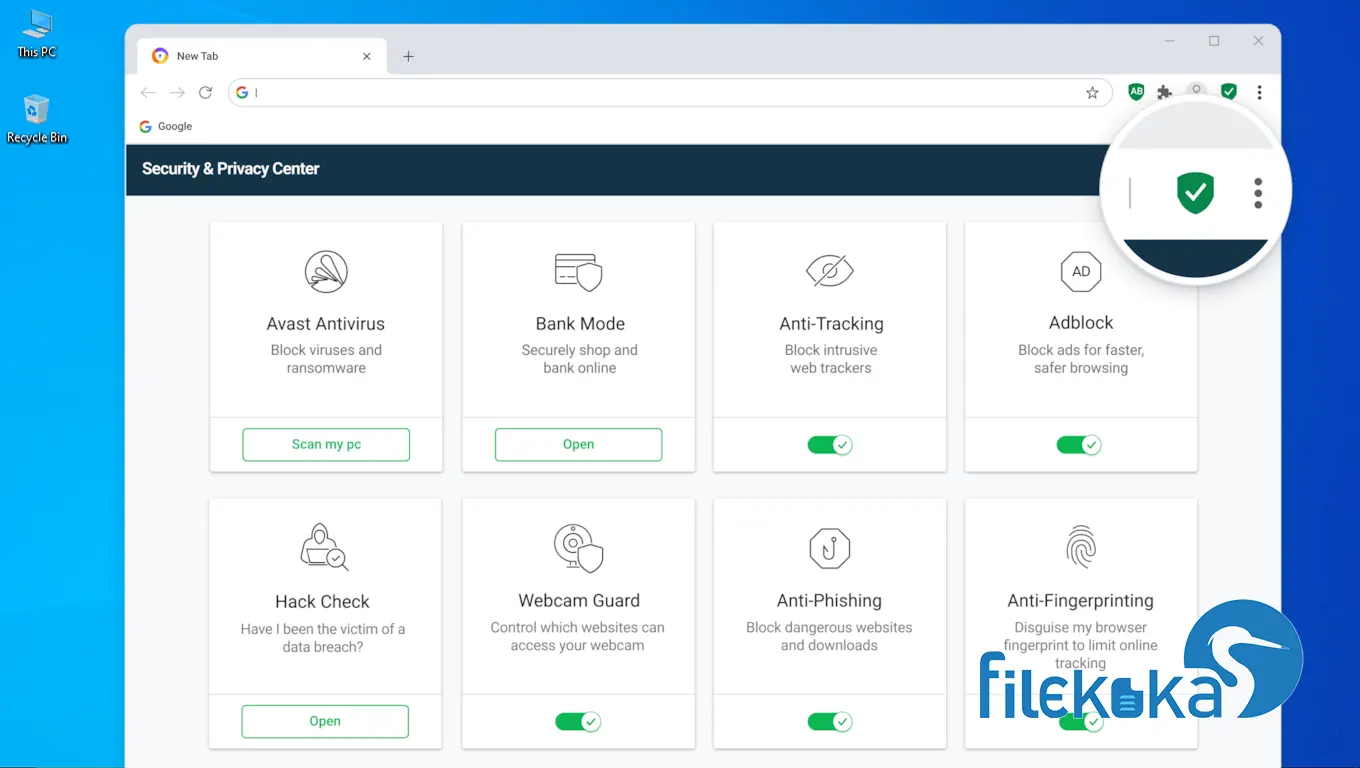Viewport: 1360px width, 768px height.
Task: Click the Hack Check hacker icon
Action: [x=324, y=547]
